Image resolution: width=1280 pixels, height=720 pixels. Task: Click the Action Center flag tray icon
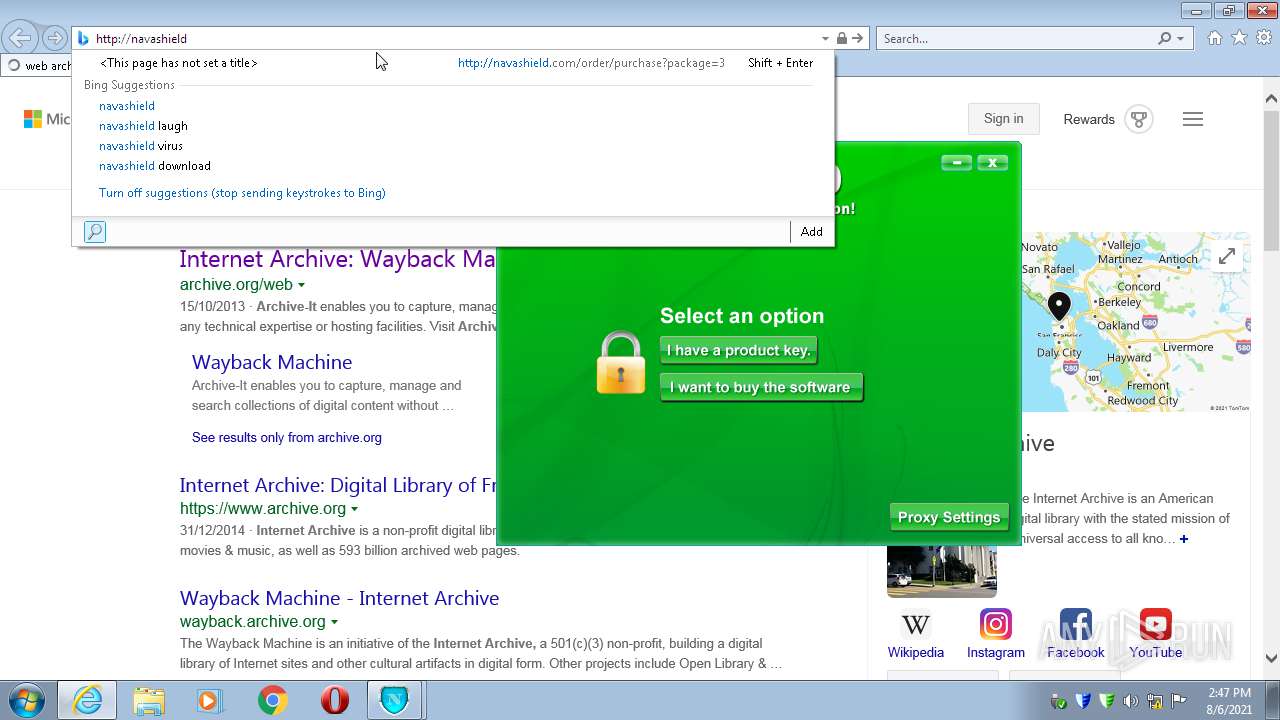coord(1178,701)
